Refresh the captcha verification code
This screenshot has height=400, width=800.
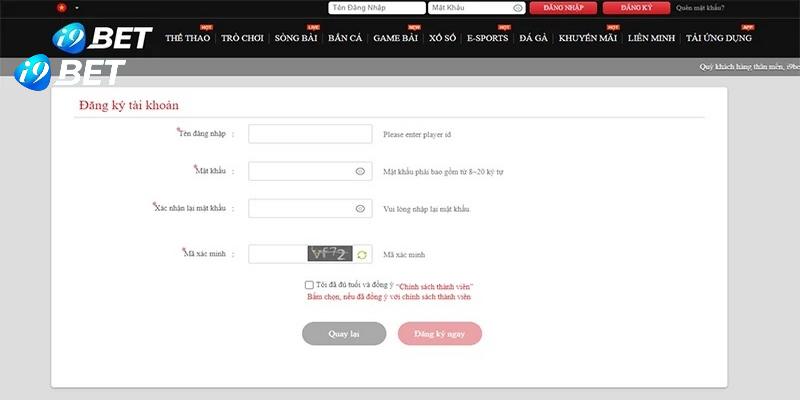coord(362,255)
